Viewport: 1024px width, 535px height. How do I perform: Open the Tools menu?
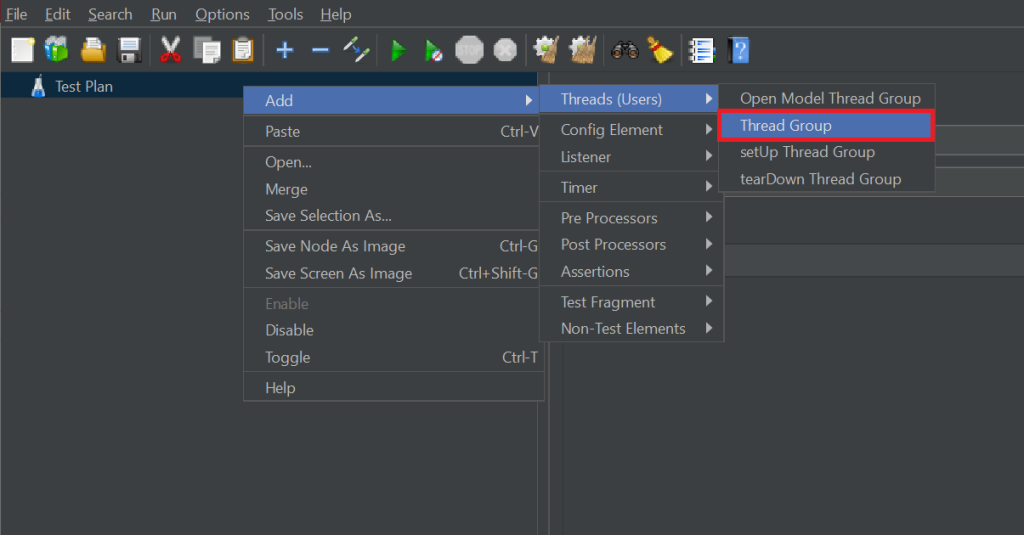click(x=285, y=14)
